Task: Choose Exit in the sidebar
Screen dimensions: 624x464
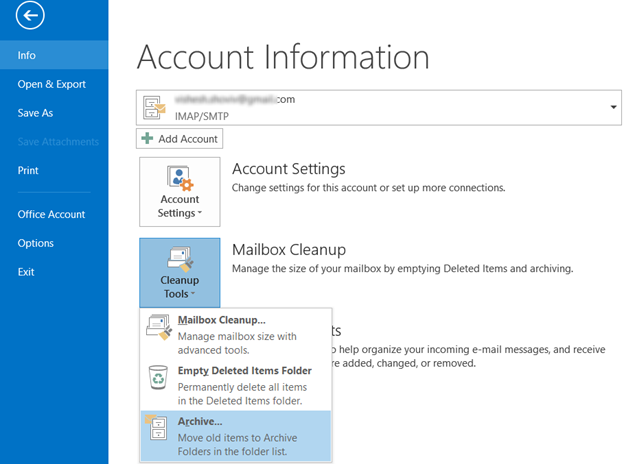Action: coord(26,272)
